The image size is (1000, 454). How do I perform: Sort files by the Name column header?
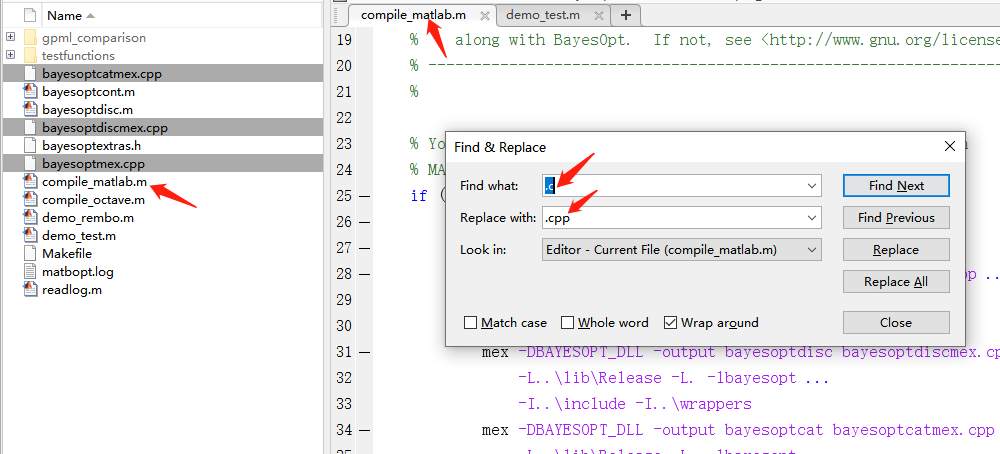click(65, 15)
